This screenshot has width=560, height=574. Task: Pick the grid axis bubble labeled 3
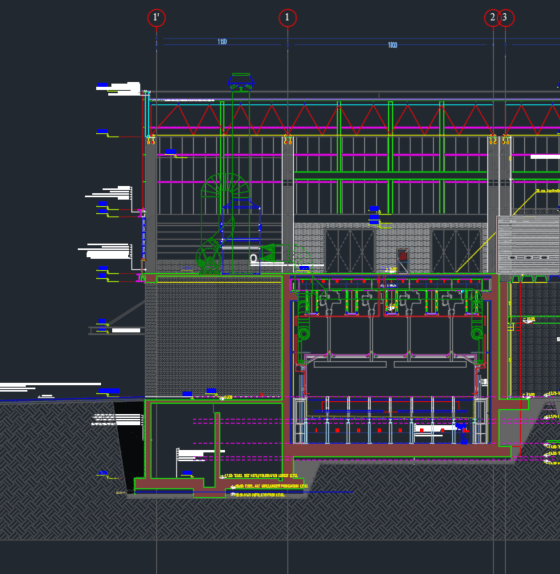pyautogui.click(x=506, y=18)
